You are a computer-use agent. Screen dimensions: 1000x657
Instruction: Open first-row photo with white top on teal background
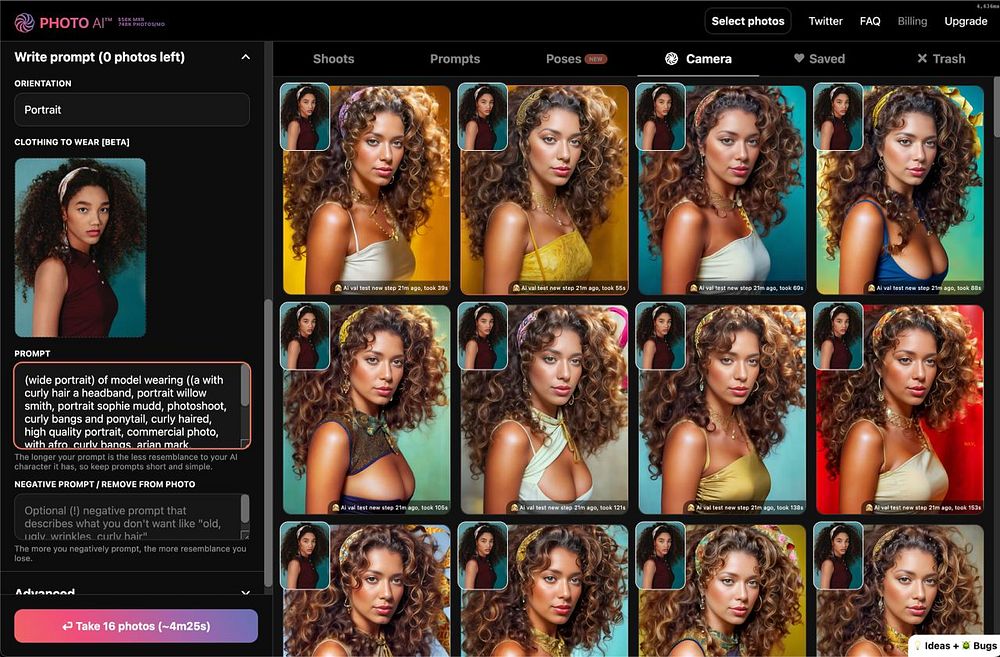coord(722,189)
